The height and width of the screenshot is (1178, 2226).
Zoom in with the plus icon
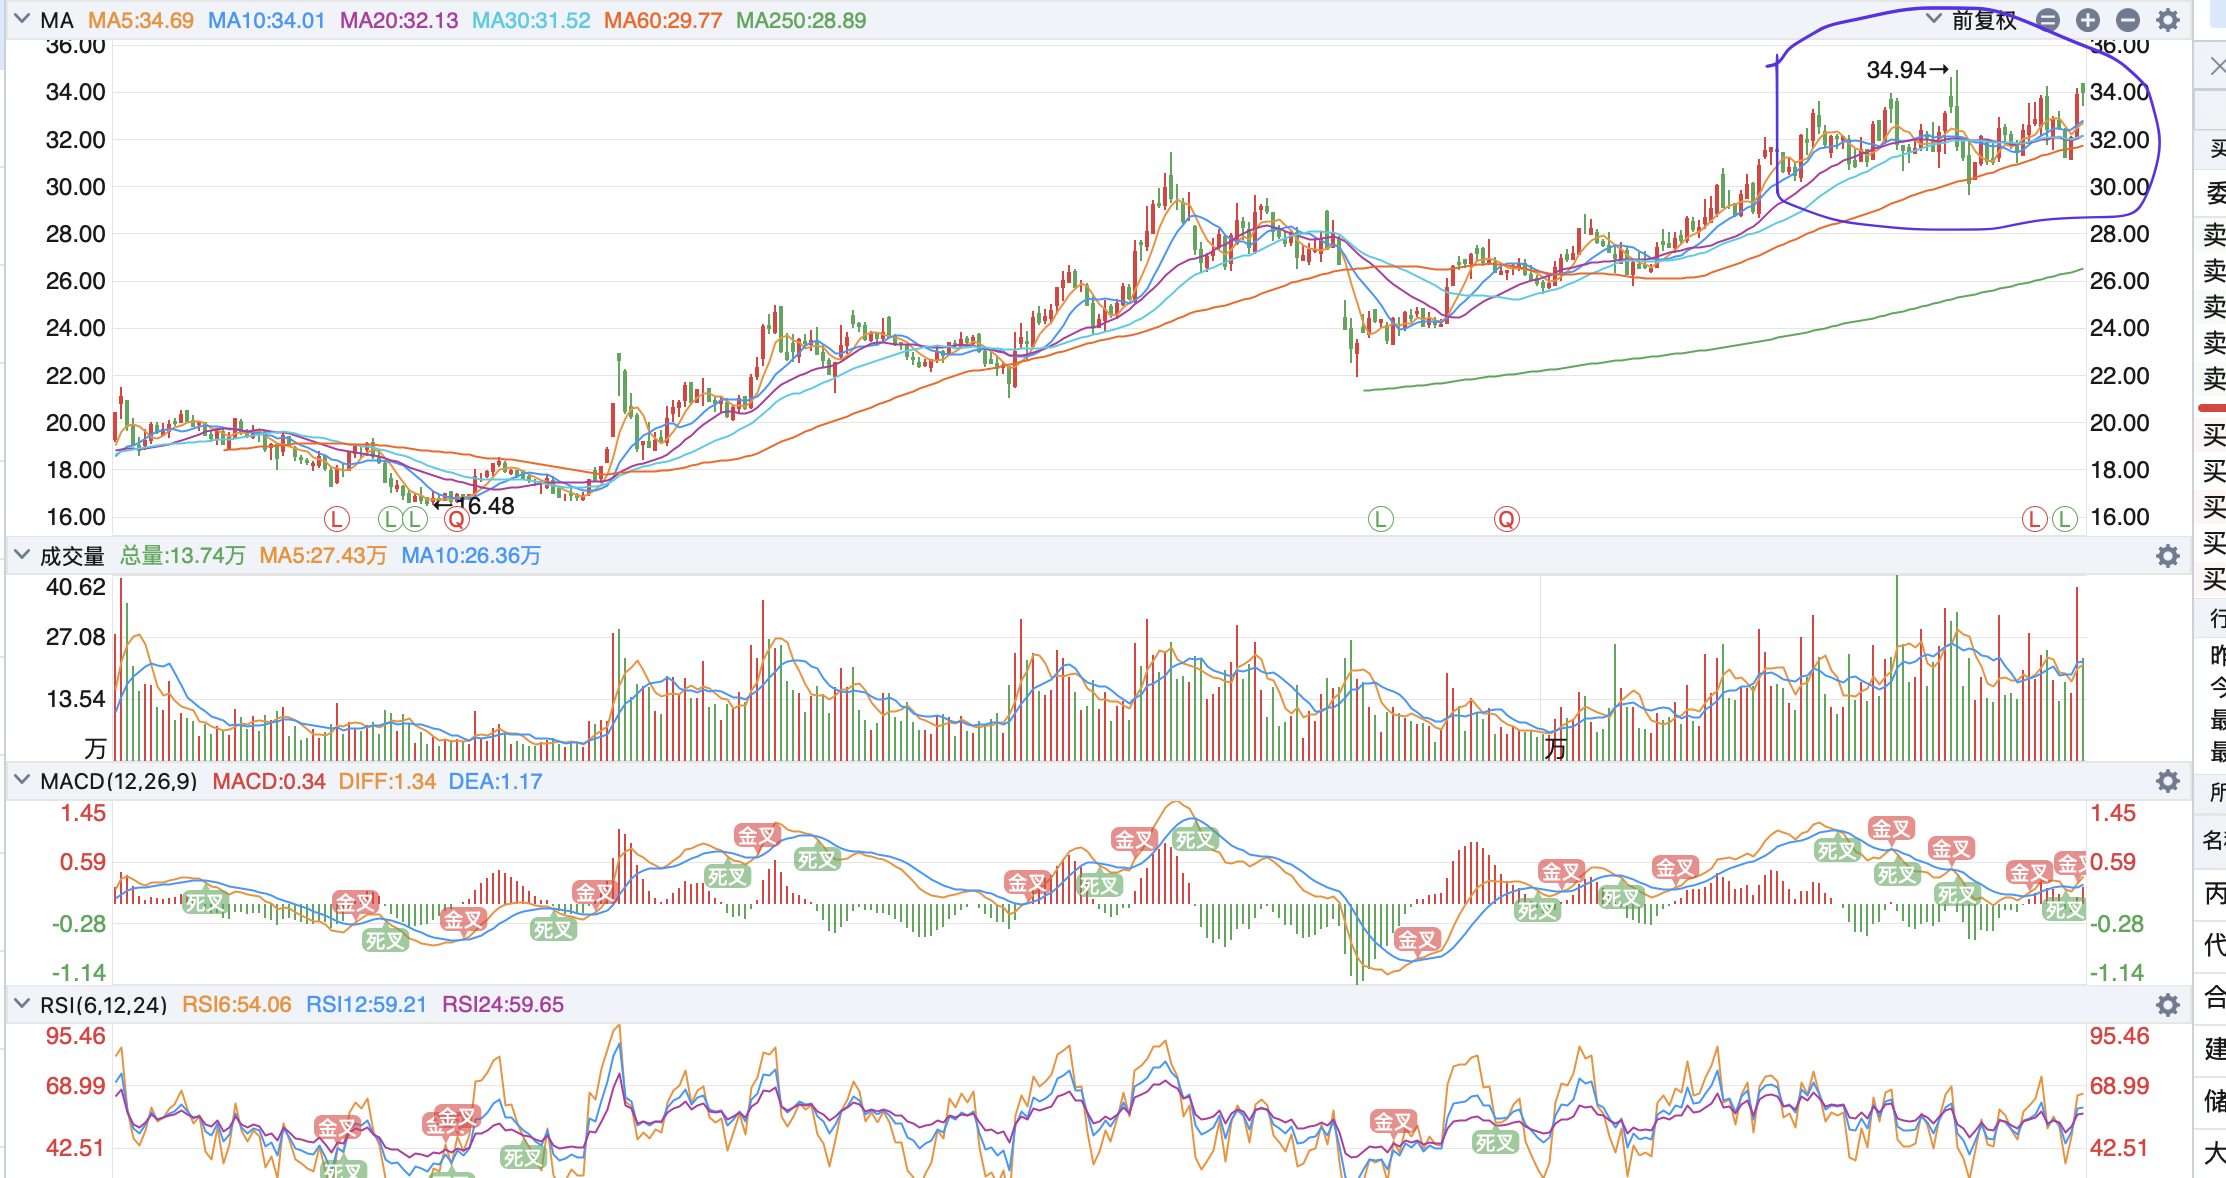pyautogui.click(x=2088, y=20)
